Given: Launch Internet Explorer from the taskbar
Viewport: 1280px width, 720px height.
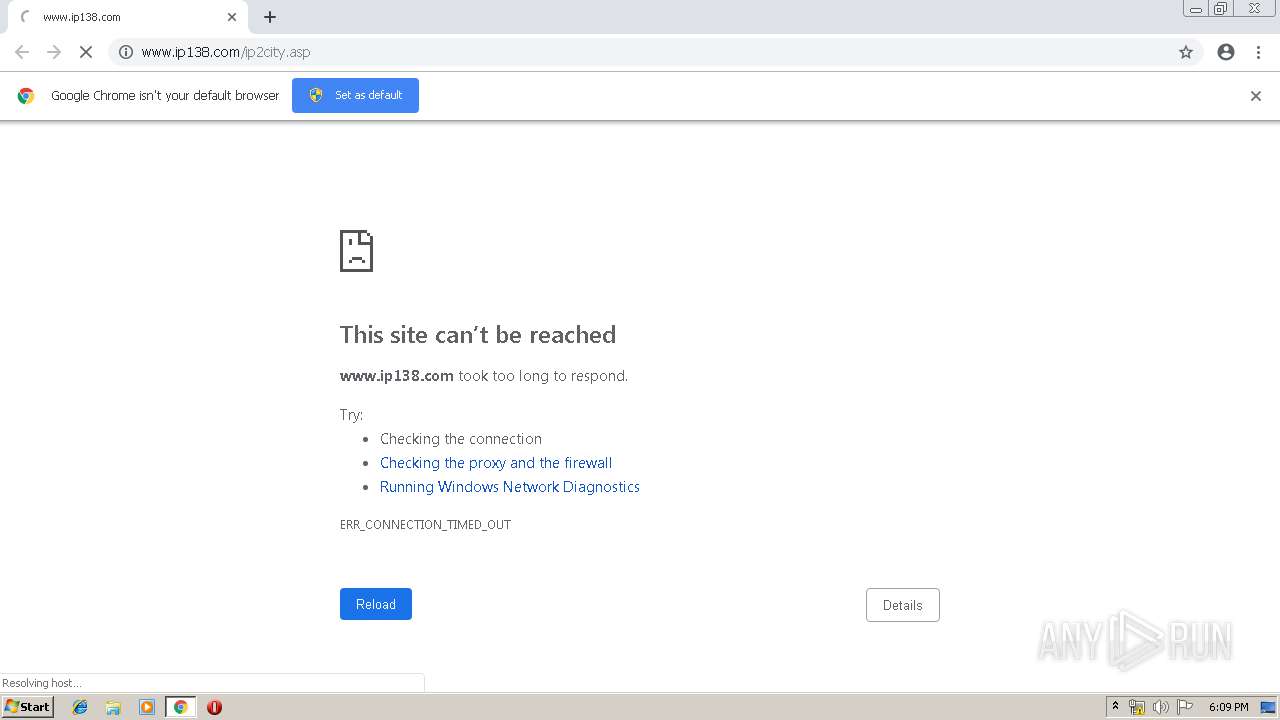Looking at the screenshot, I should coord(80,707).
